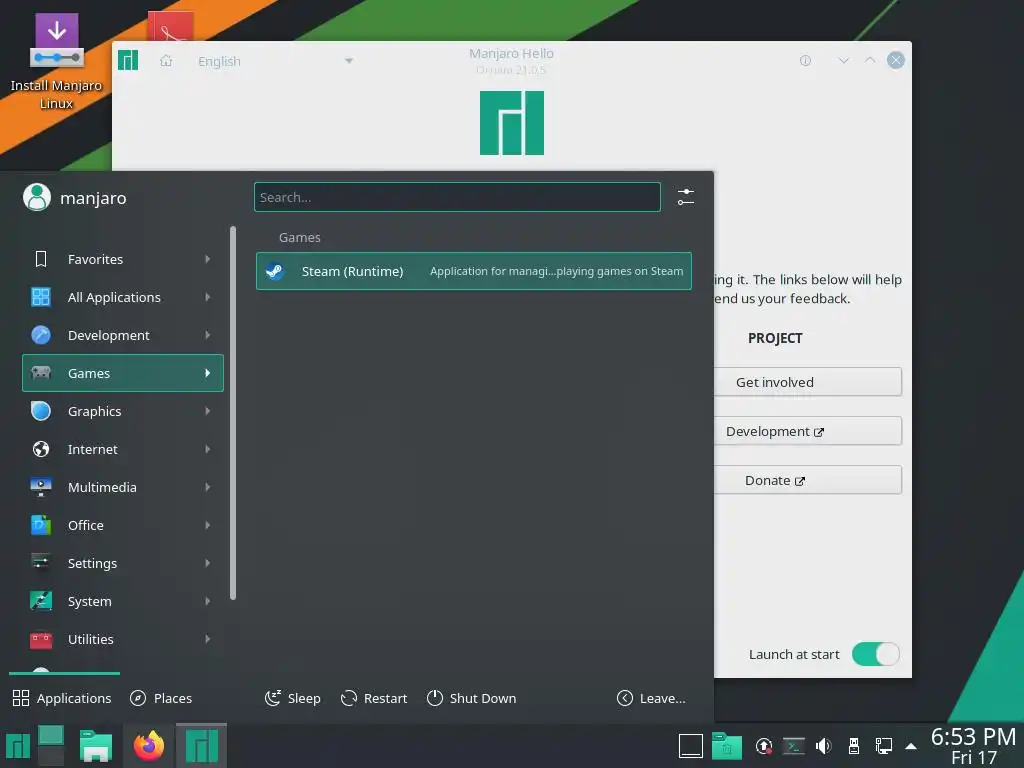
Task: Open the Multimedia category
Action: (x=123, y=487)
